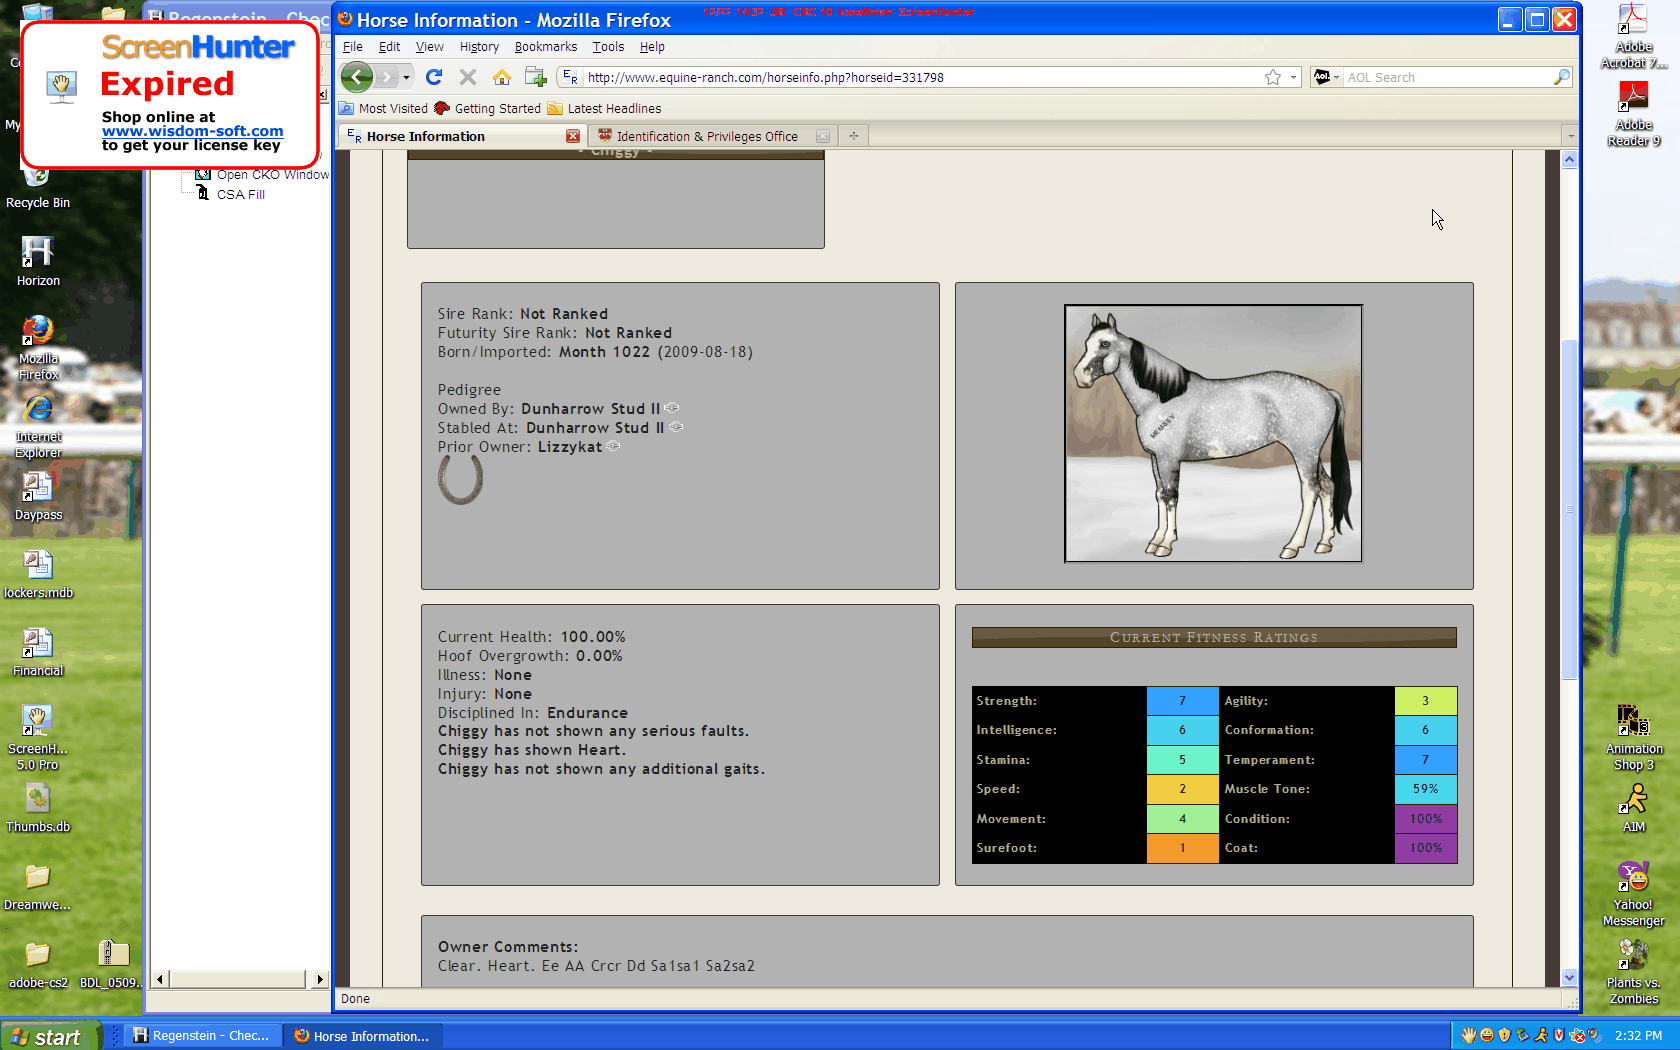Image resolution: width=1680 pixels, height=1050 pixels.
Task: Go to the home page icon
Action: [x=502, y=77]
